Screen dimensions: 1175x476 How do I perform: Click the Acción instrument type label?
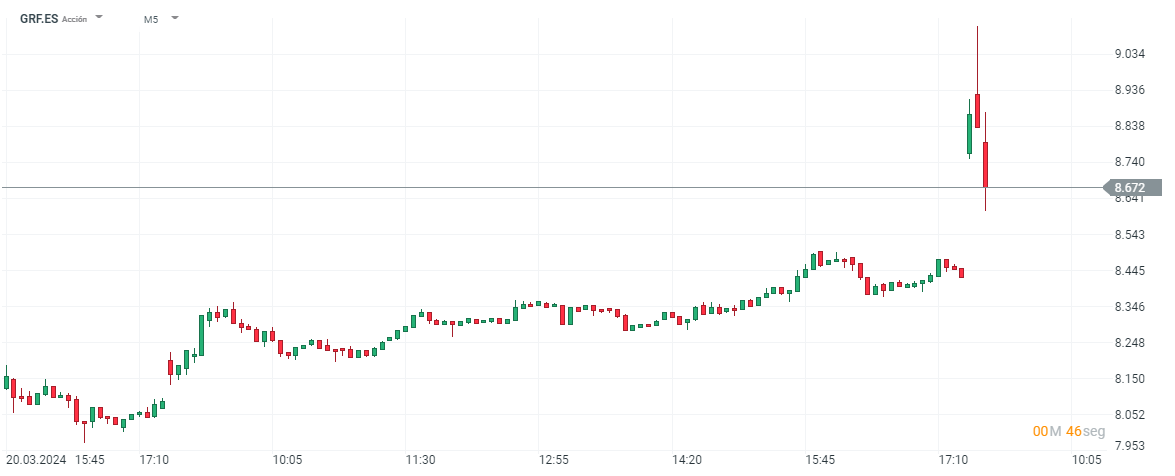pos(74,19)
